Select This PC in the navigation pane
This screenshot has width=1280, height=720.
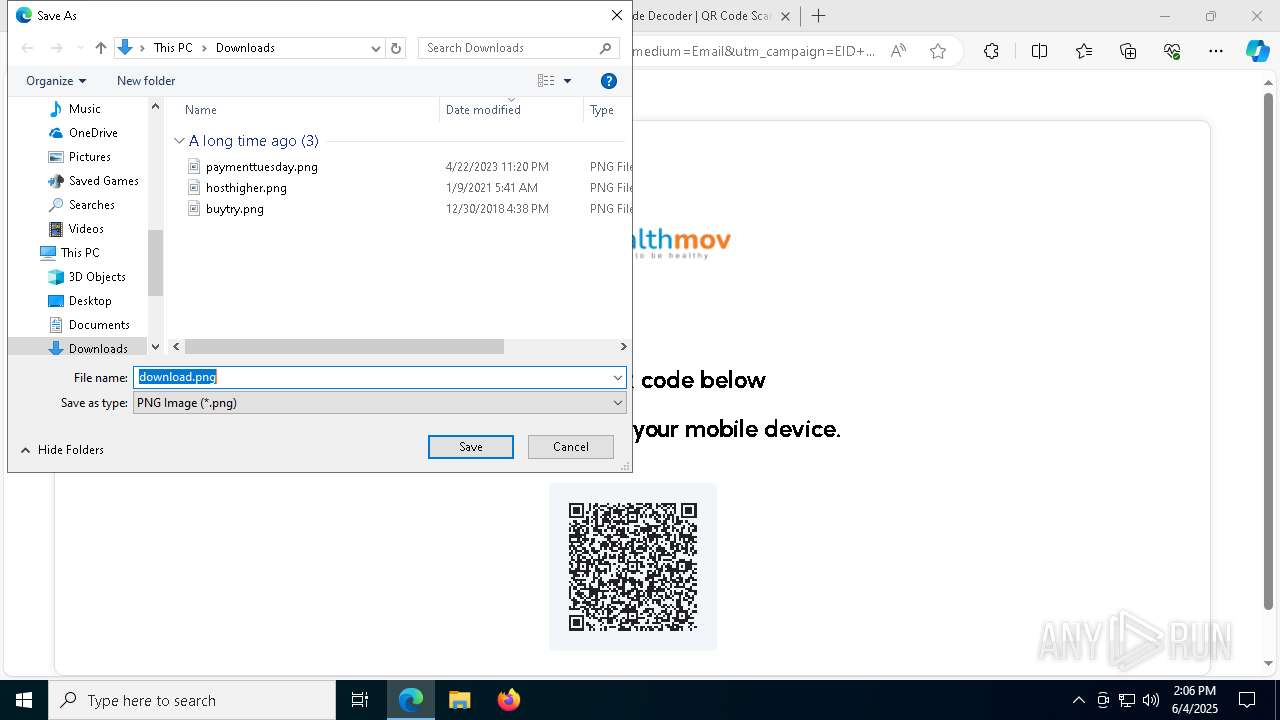click(79, 253)
